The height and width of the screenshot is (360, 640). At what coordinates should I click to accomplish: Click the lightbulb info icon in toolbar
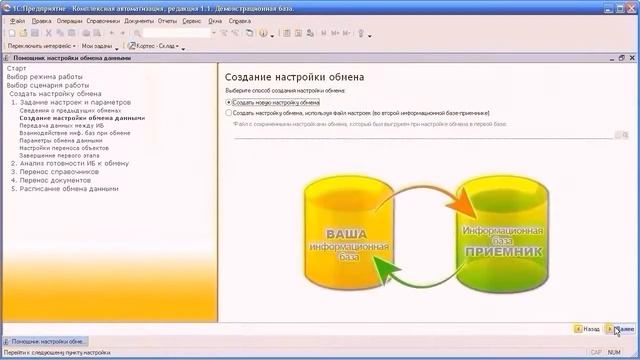click(x=361, y=33)
